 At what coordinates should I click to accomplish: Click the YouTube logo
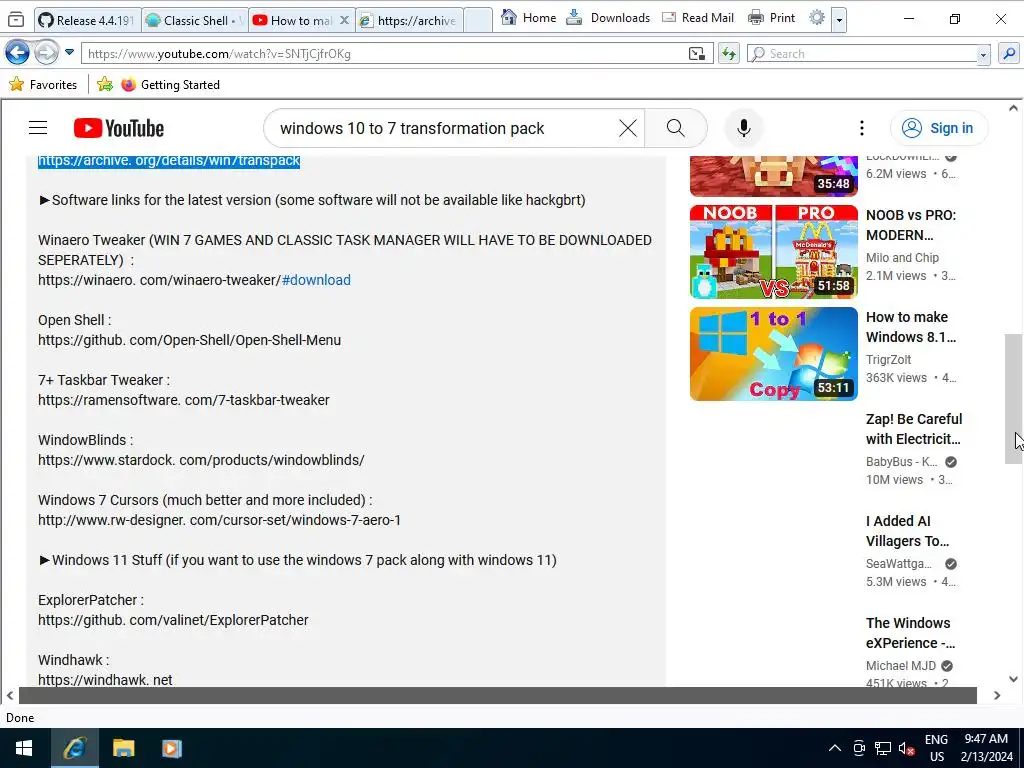click(x=118, y=128)
